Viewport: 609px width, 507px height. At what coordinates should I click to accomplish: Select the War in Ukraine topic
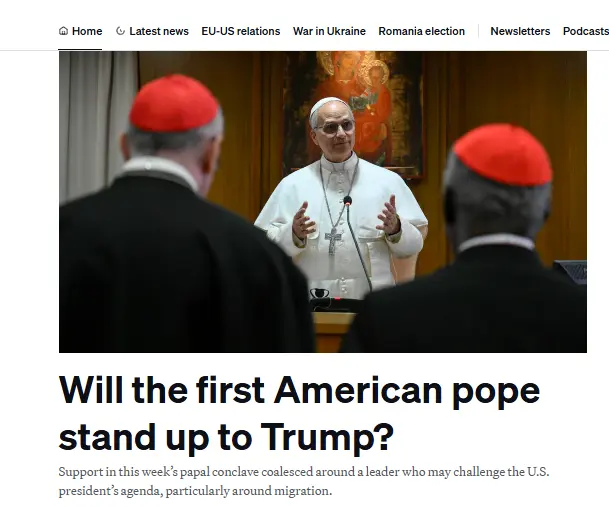(329, 31)
